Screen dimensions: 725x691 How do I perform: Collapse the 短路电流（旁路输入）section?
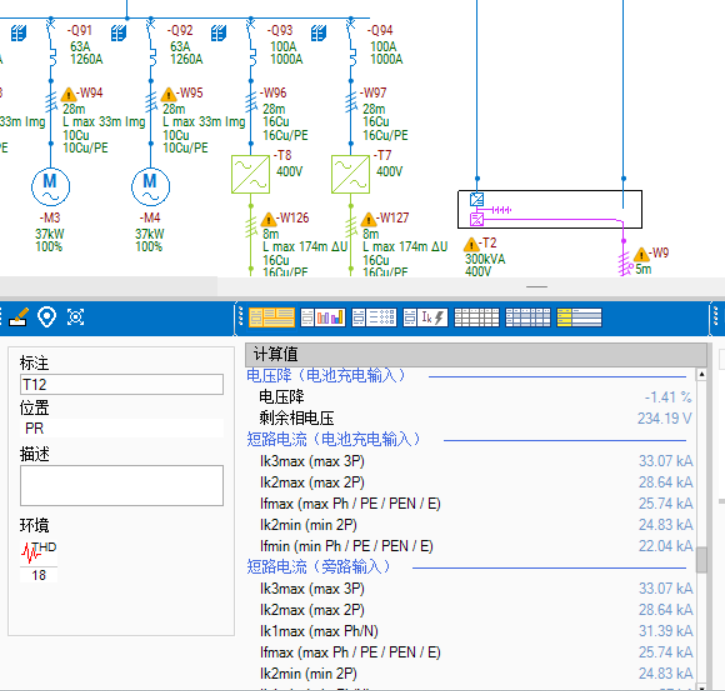pyautogui.click(x=318, y=567)
